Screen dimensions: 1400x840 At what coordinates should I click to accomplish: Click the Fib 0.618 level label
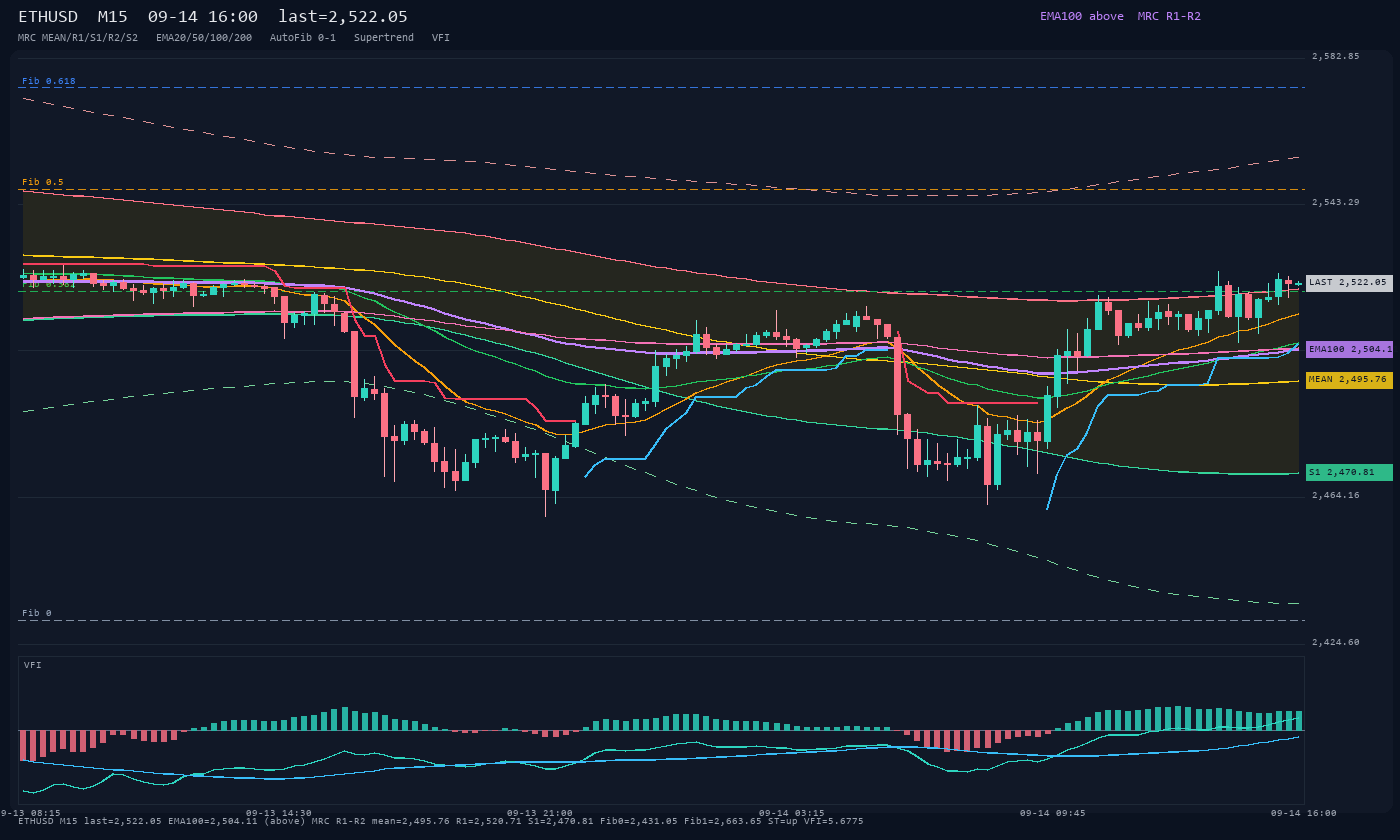(49, 81)
